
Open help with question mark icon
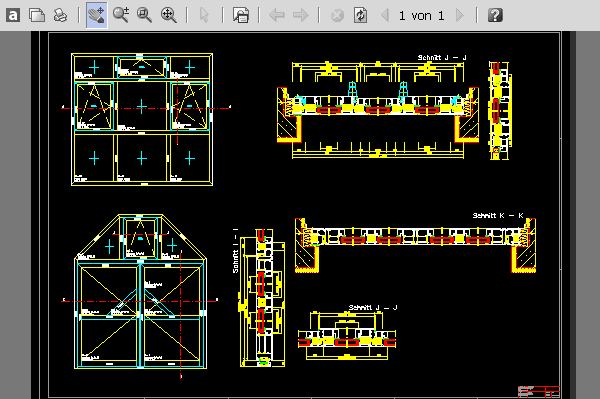coord(495,15)
